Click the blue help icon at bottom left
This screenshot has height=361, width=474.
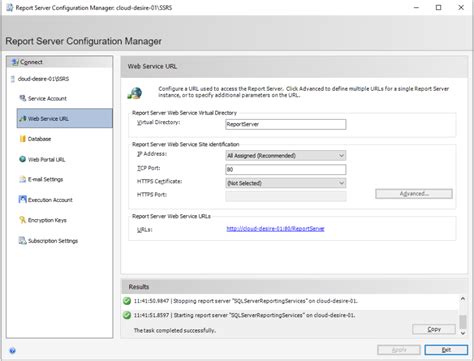[x=12, y=350]
